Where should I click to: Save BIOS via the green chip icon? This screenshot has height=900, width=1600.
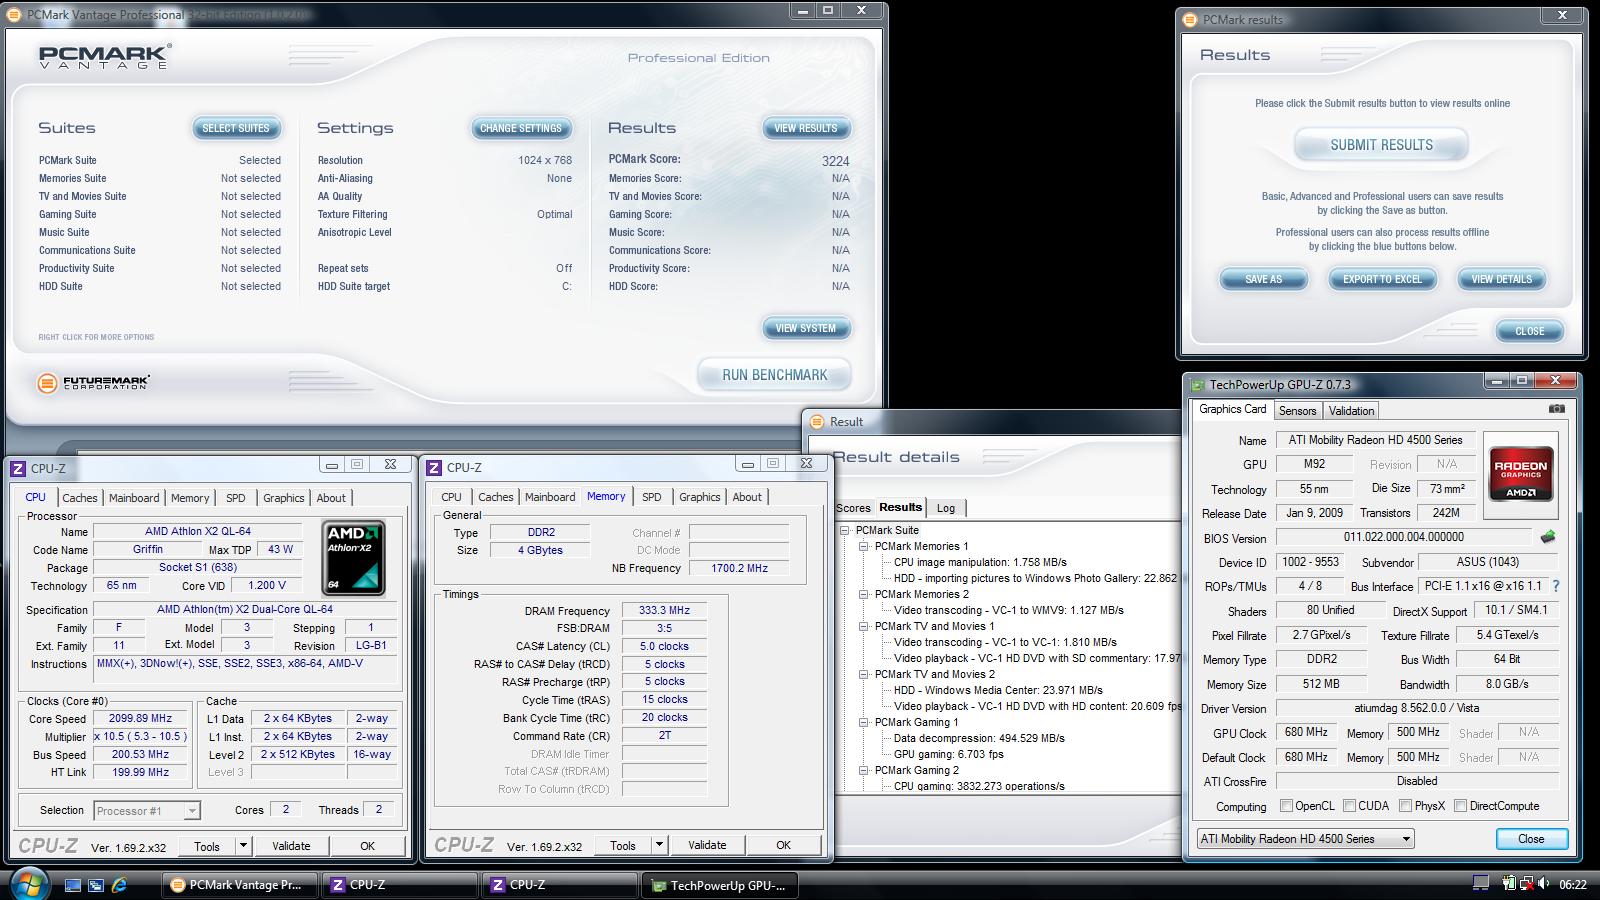pos(1548,537)
